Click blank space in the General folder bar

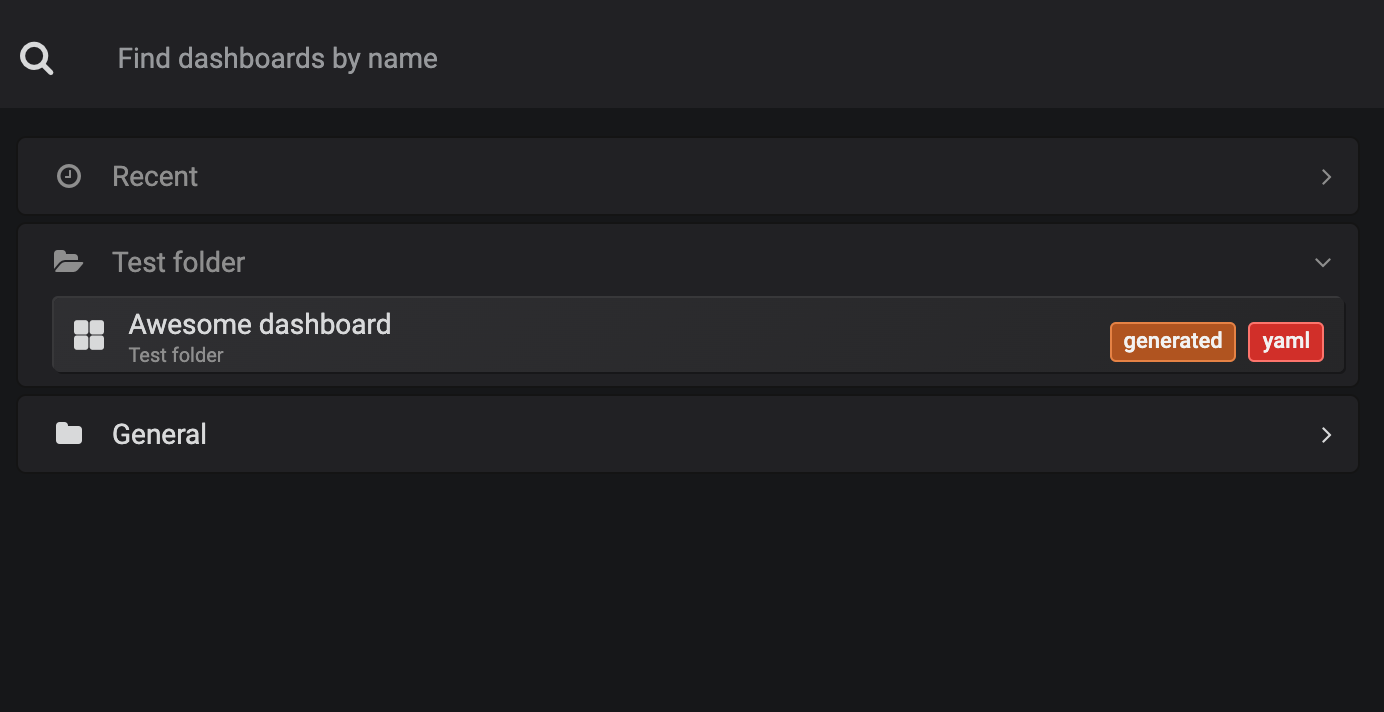(750, 434)
